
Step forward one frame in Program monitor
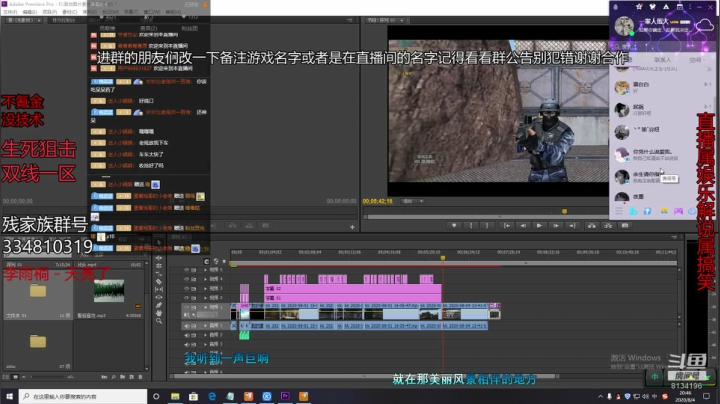click(556, 225)
